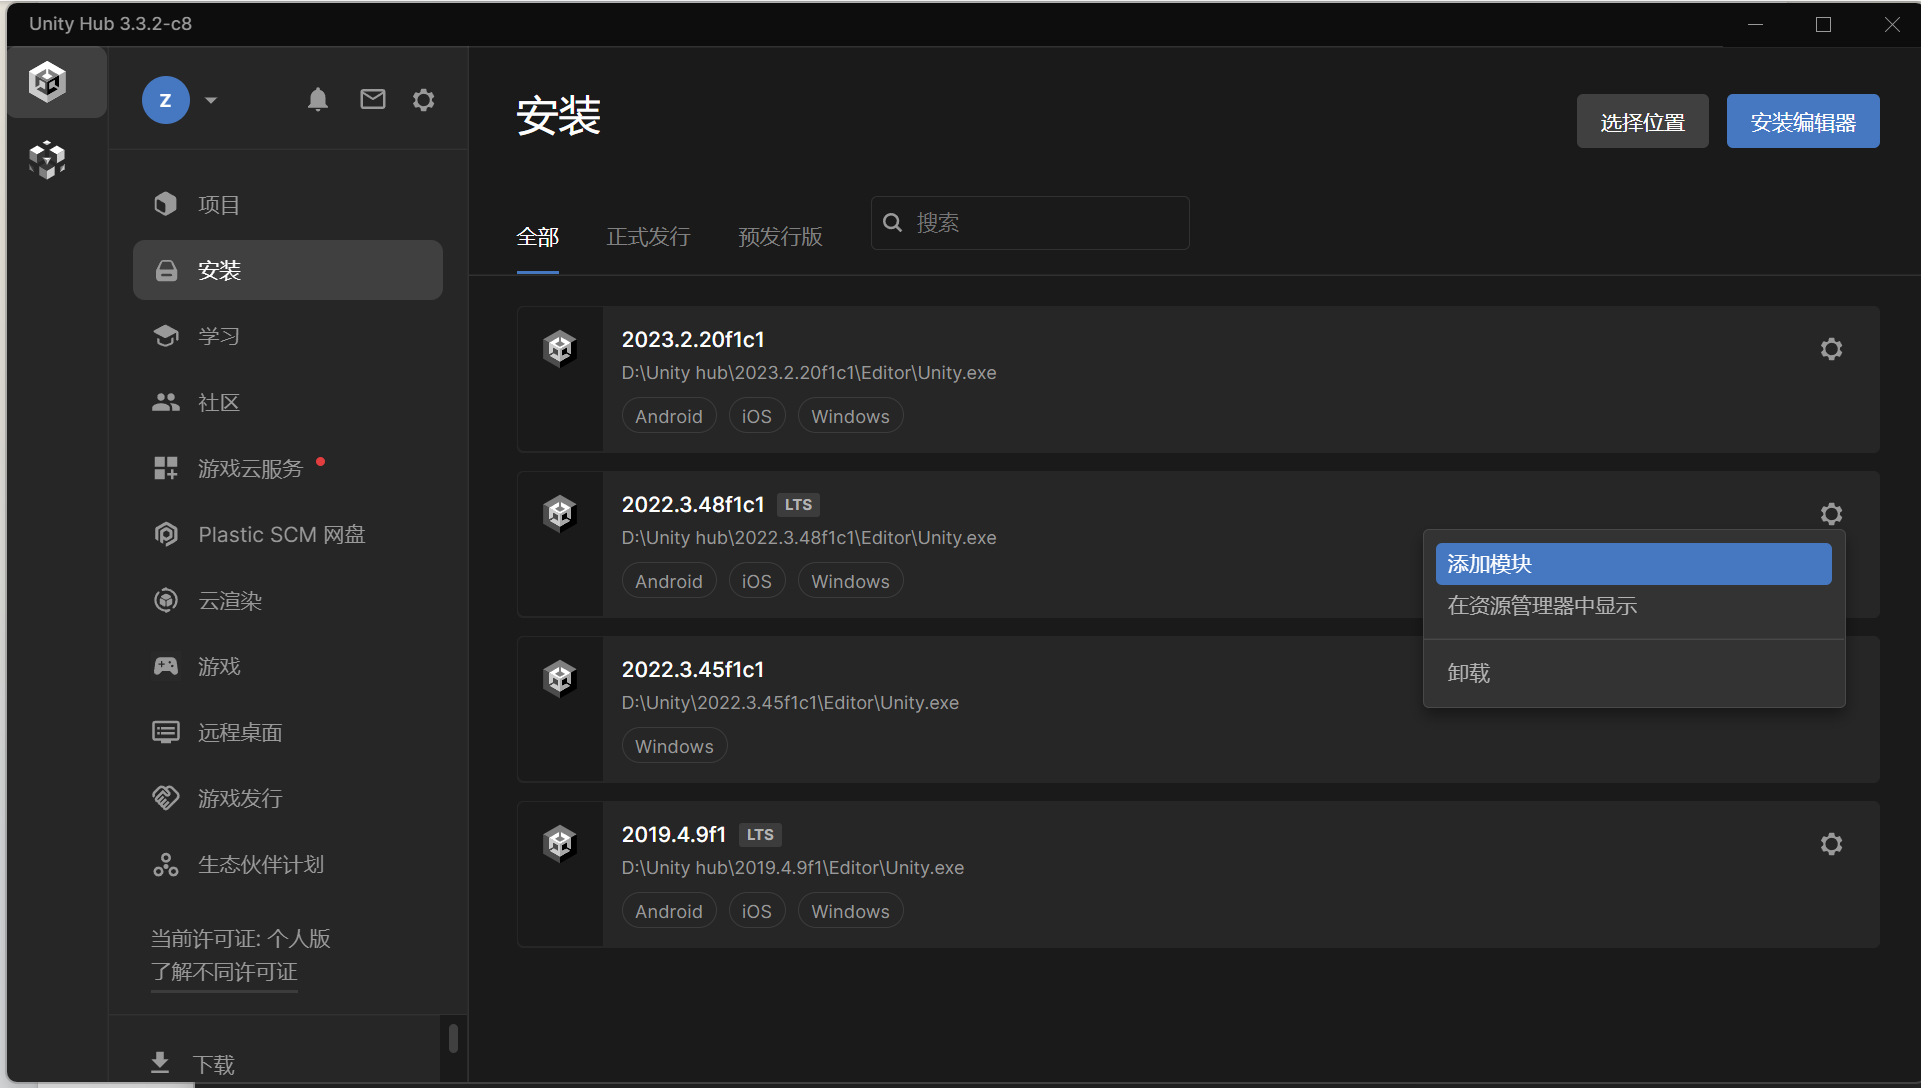Click the 游戏发行 icon
Screen dimensions: 1921x1088
[166, 798]
